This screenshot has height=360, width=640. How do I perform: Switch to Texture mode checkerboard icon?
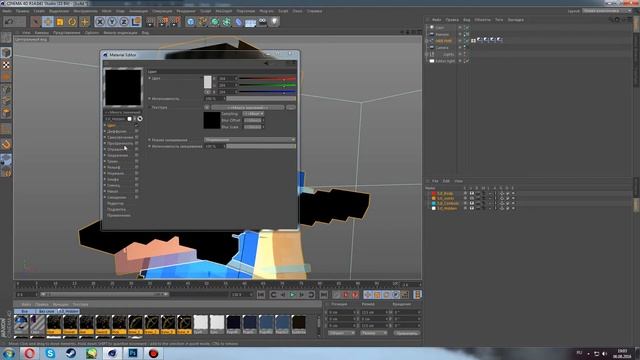tap(6, 65)
